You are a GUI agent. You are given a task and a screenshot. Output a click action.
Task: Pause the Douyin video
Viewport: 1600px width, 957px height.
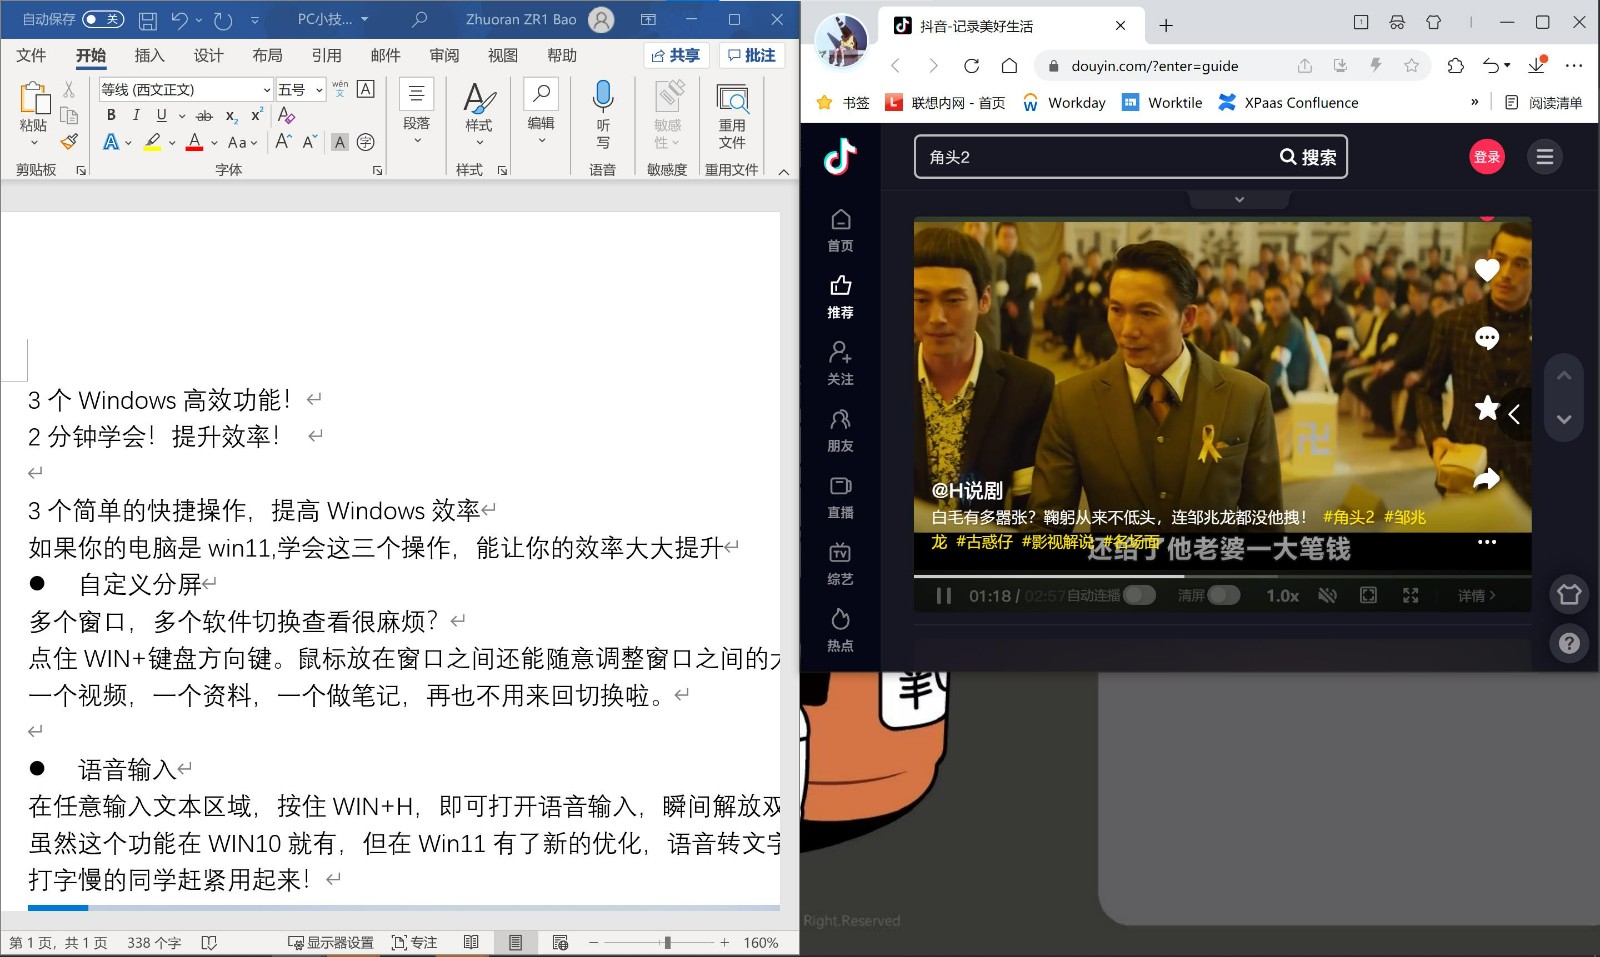tap(943, 595)
